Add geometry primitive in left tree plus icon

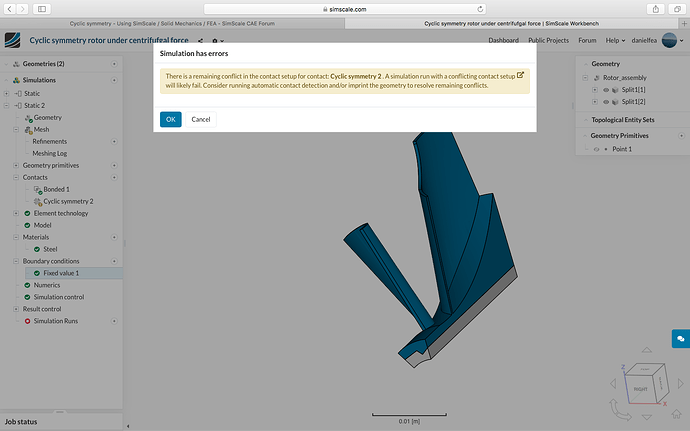(114, 166)
